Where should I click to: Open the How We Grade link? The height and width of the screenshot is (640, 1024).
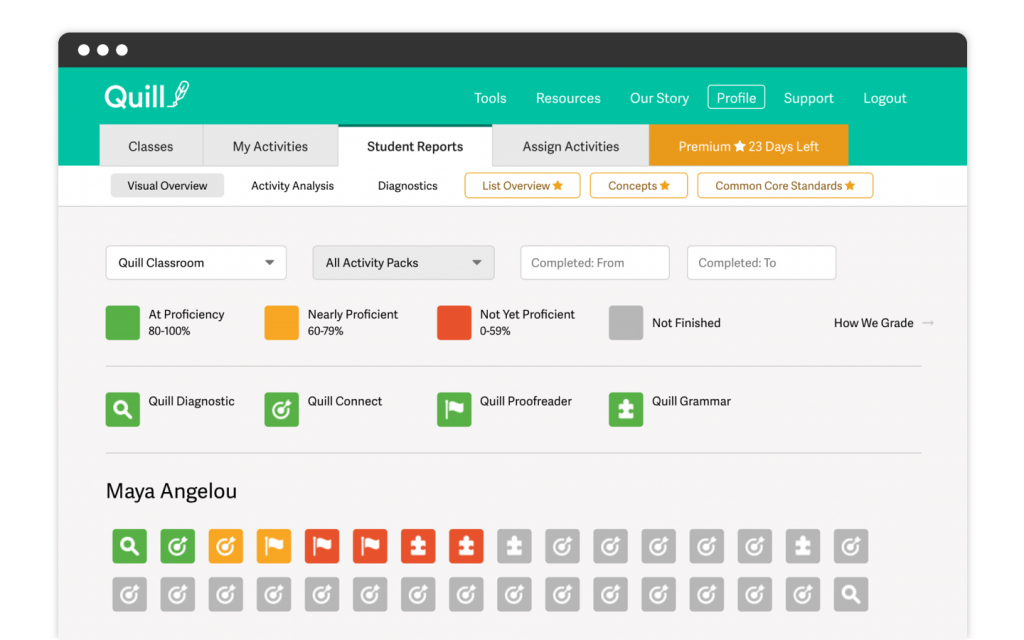(x=884, y=323)
